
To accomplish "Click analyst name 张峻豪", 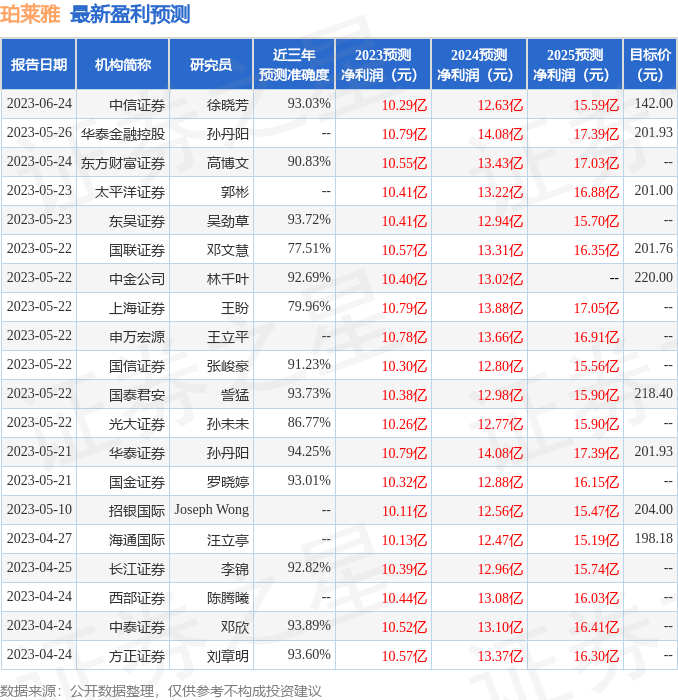I will pos(228,366).
